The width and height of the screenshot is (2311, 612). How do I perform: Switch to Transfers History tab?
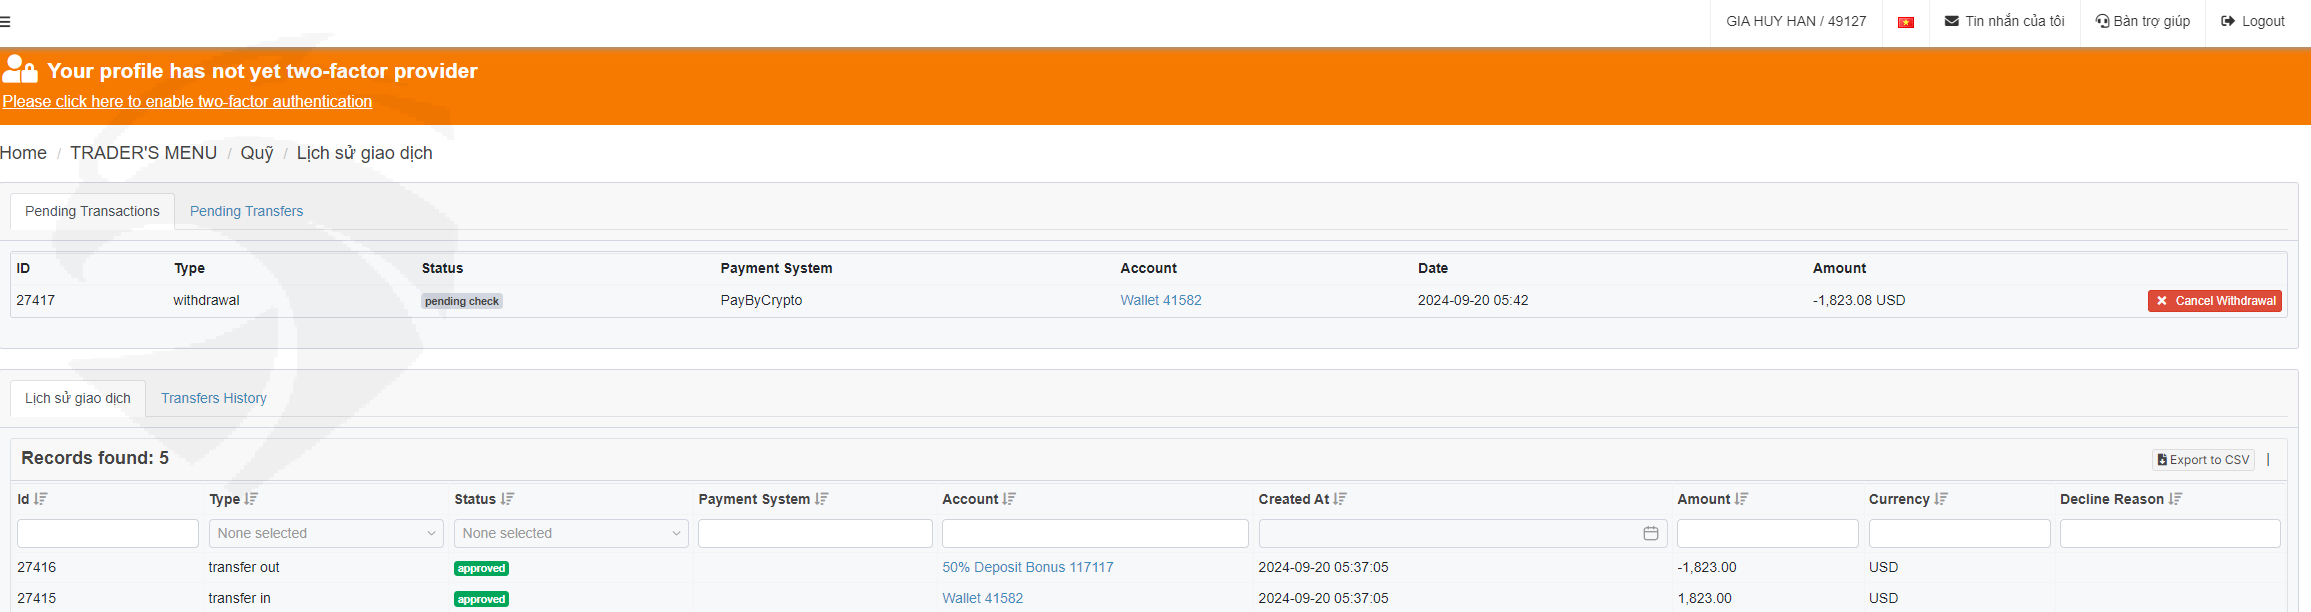click(213, 398)
